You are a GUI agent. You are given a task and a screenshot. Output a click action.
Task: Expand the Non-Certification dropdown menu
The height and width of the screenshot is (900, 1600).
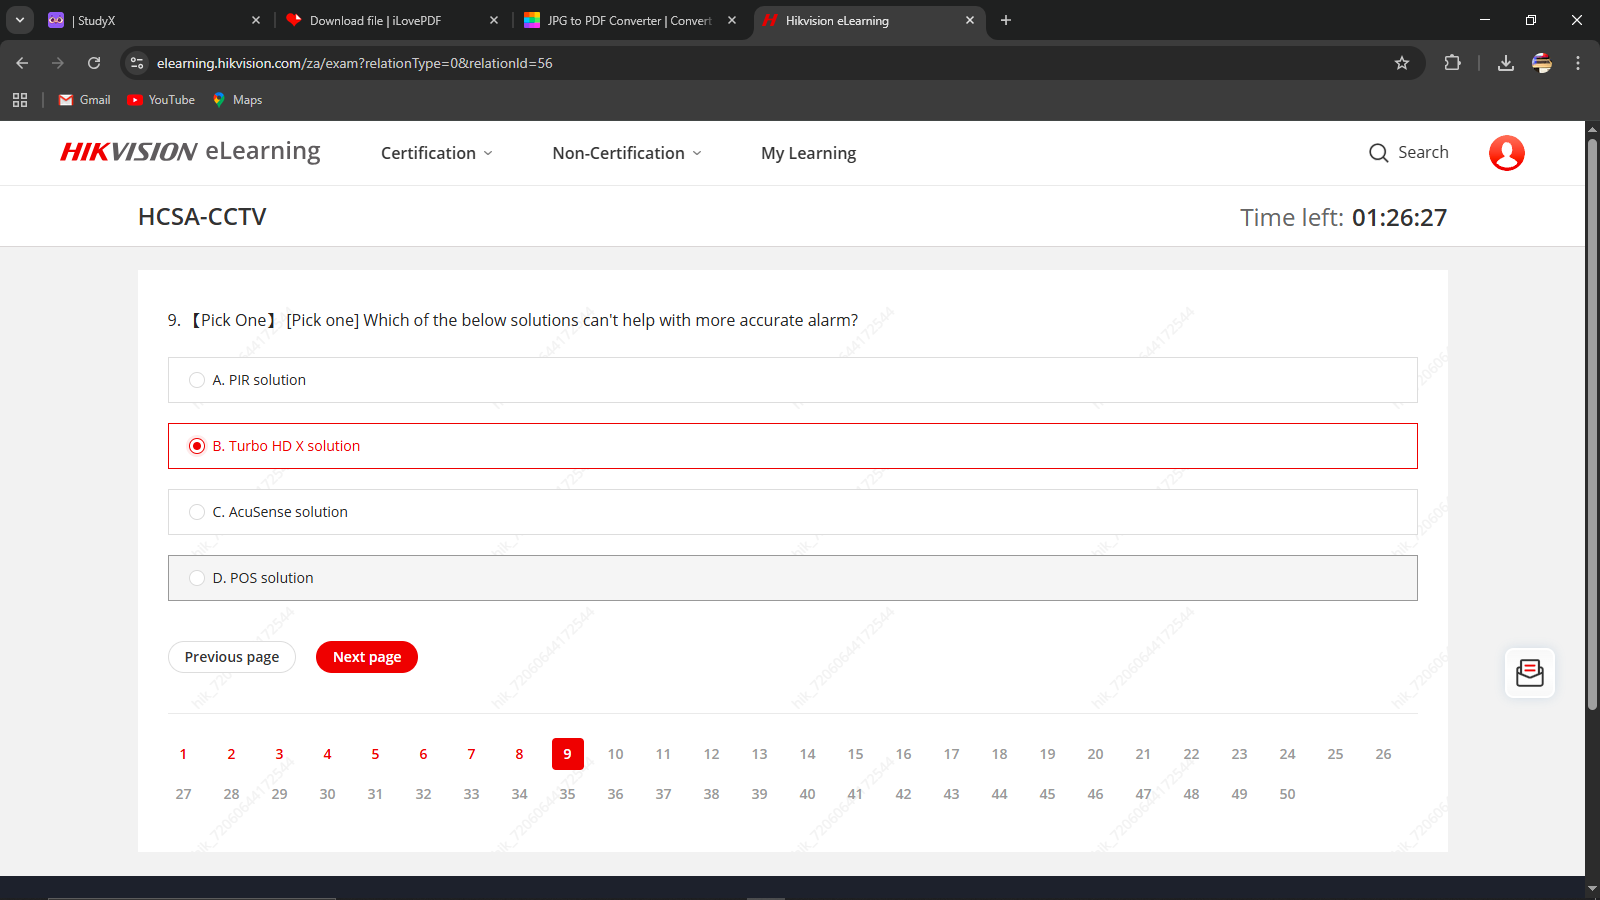(627, 153)
